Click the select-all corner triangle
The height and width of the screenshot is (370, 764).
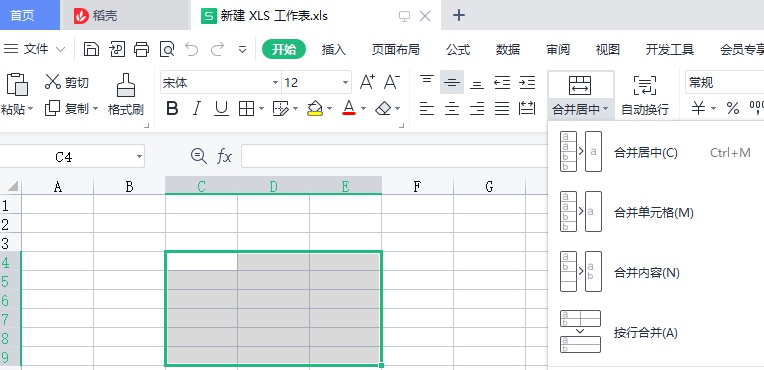[12, 186]
